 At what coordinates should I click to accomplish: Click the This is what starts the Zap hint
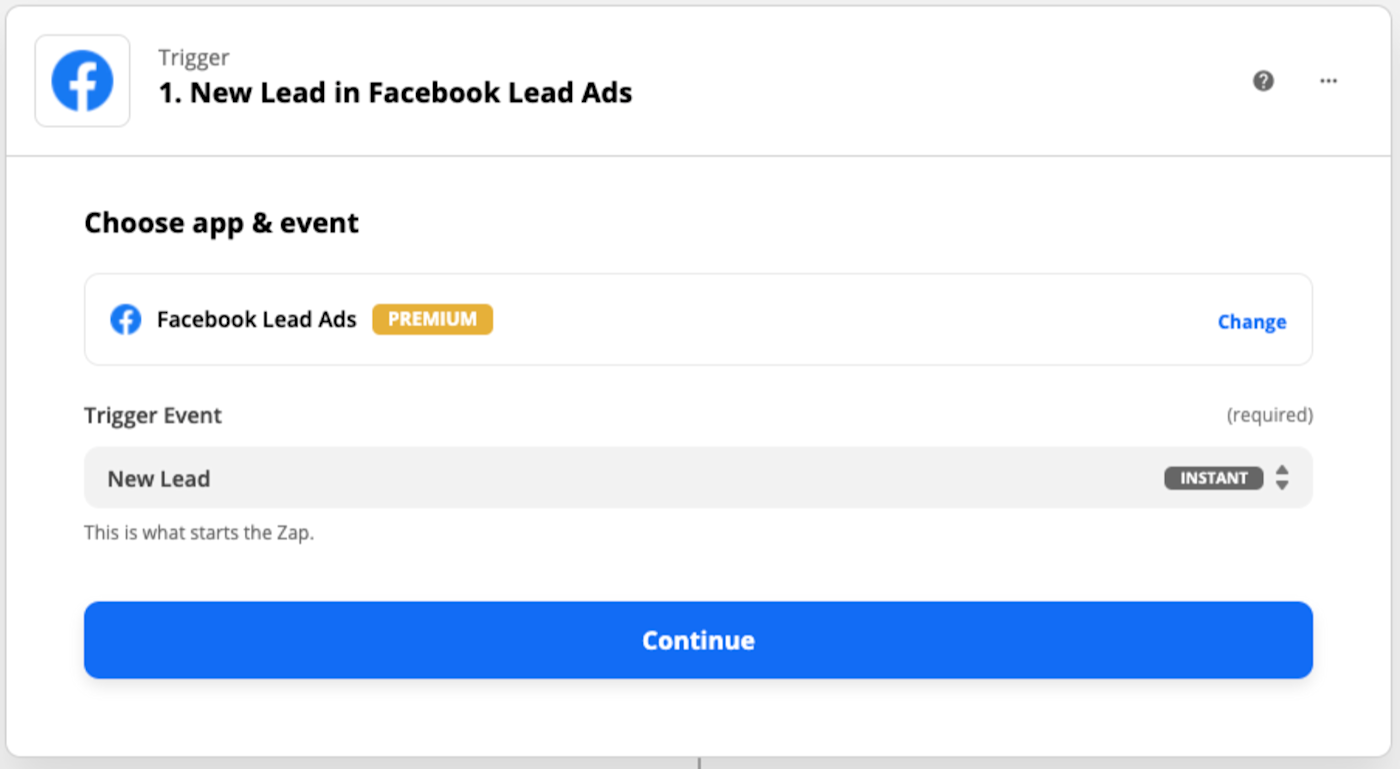199,533
